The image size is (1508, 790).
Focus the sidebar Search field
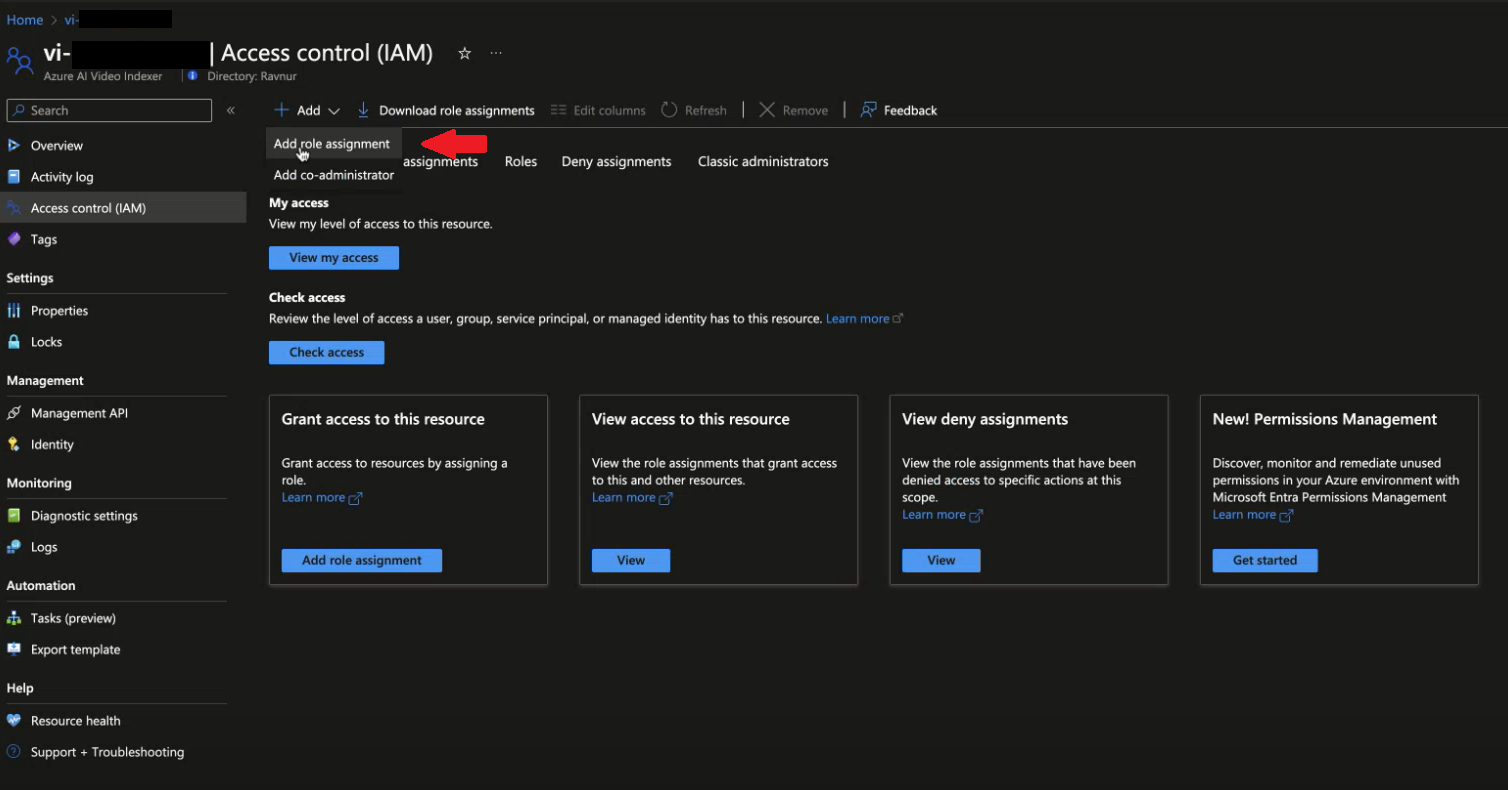coord(109,110)
